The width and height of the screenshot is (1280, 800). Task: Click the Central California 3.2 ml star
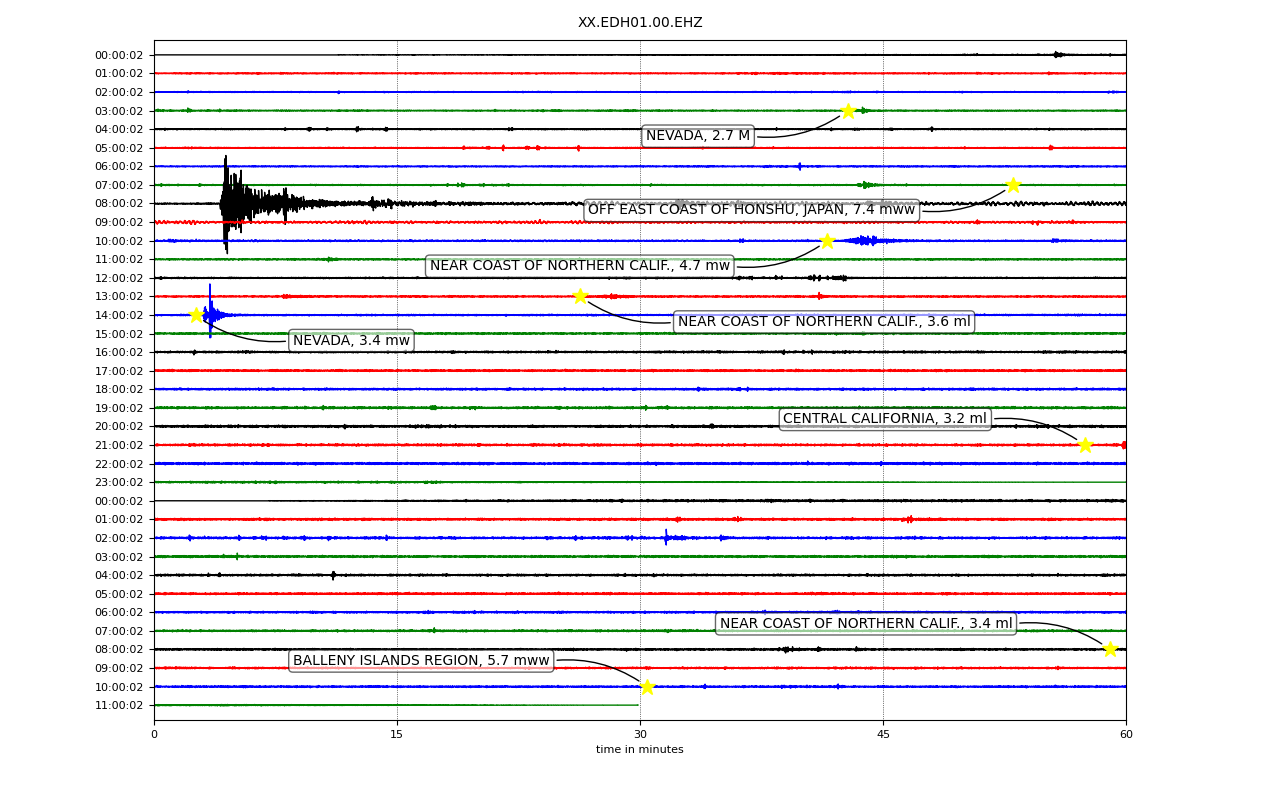pyautogui.click(x=1085, y=445)
